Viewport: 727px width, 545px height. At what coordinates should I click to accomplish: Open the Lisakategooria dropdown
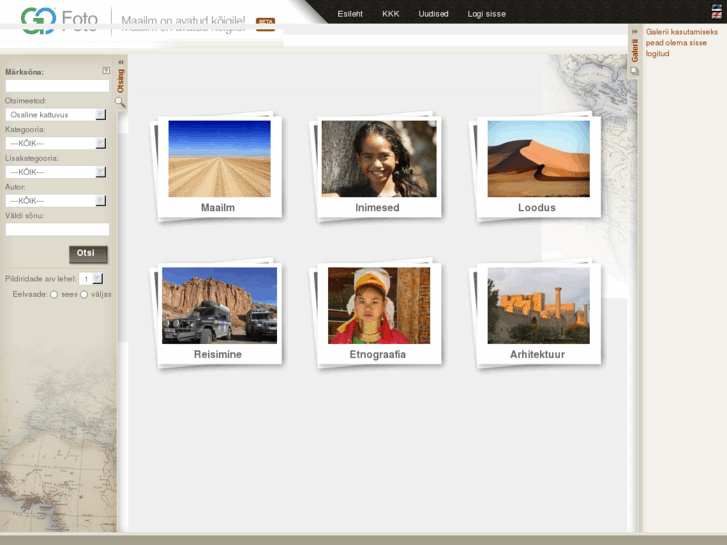(56, 172)
